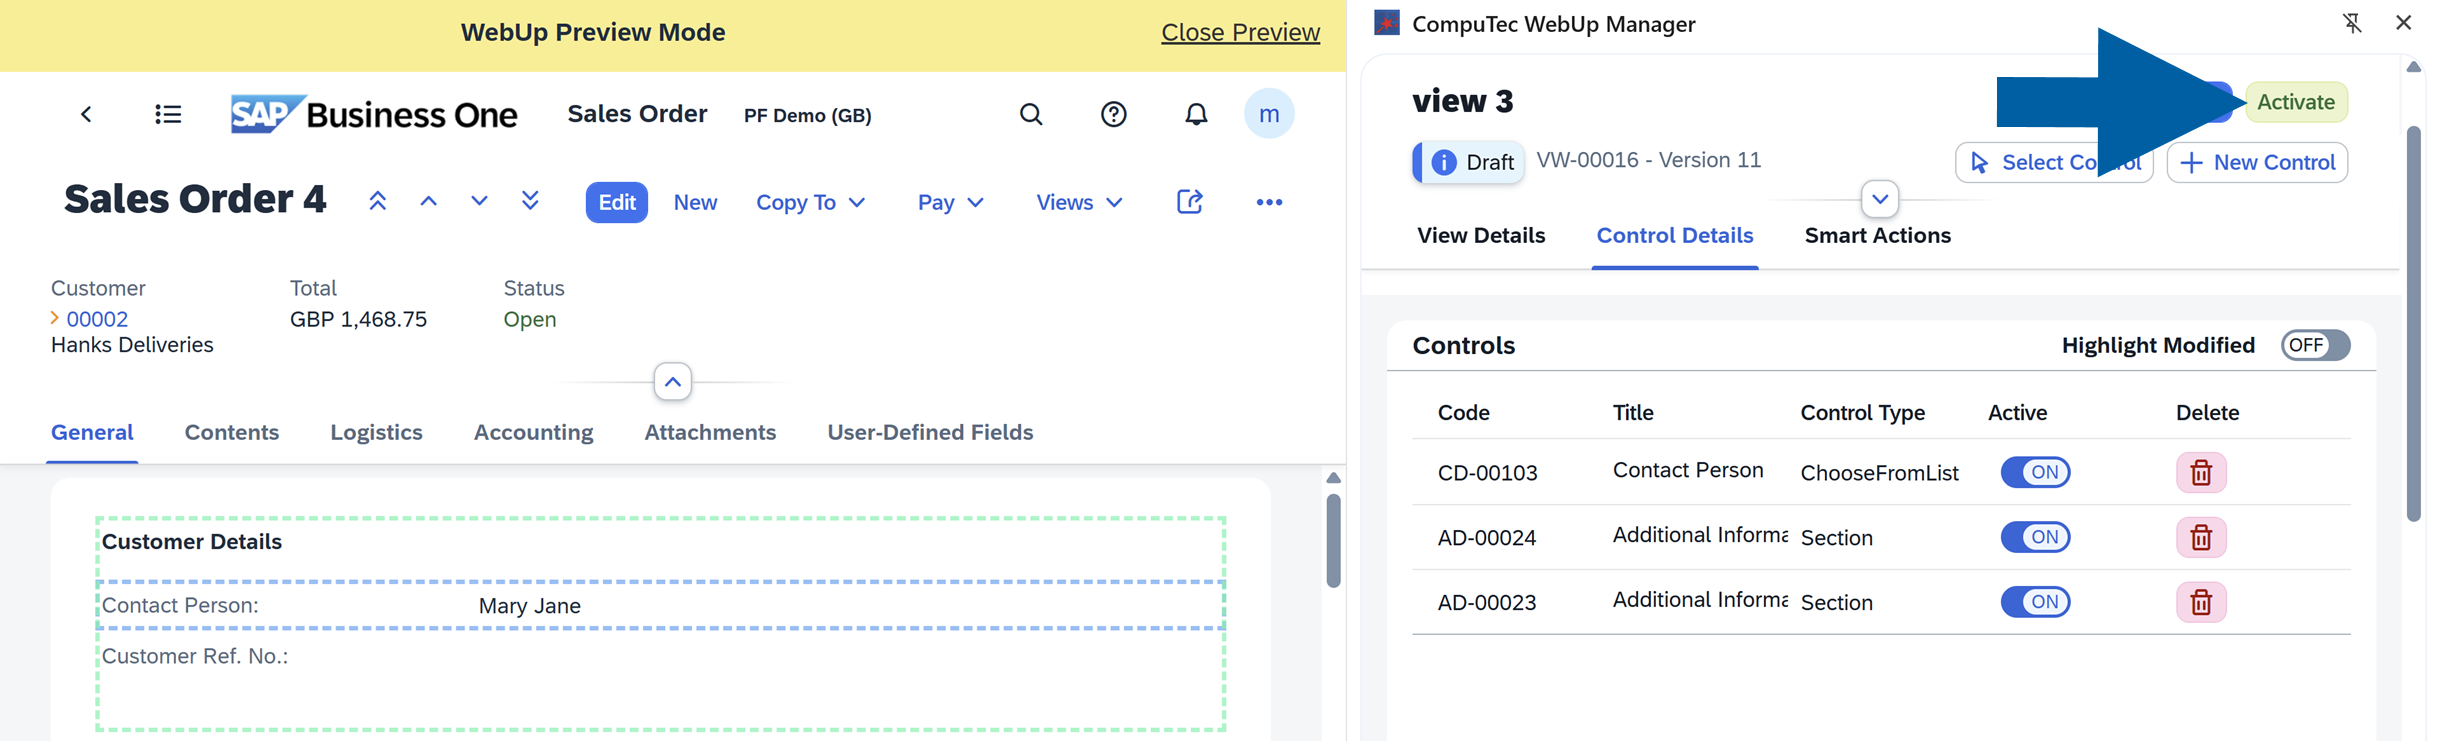Open the search magnifier icon

tap(1031, 114)
